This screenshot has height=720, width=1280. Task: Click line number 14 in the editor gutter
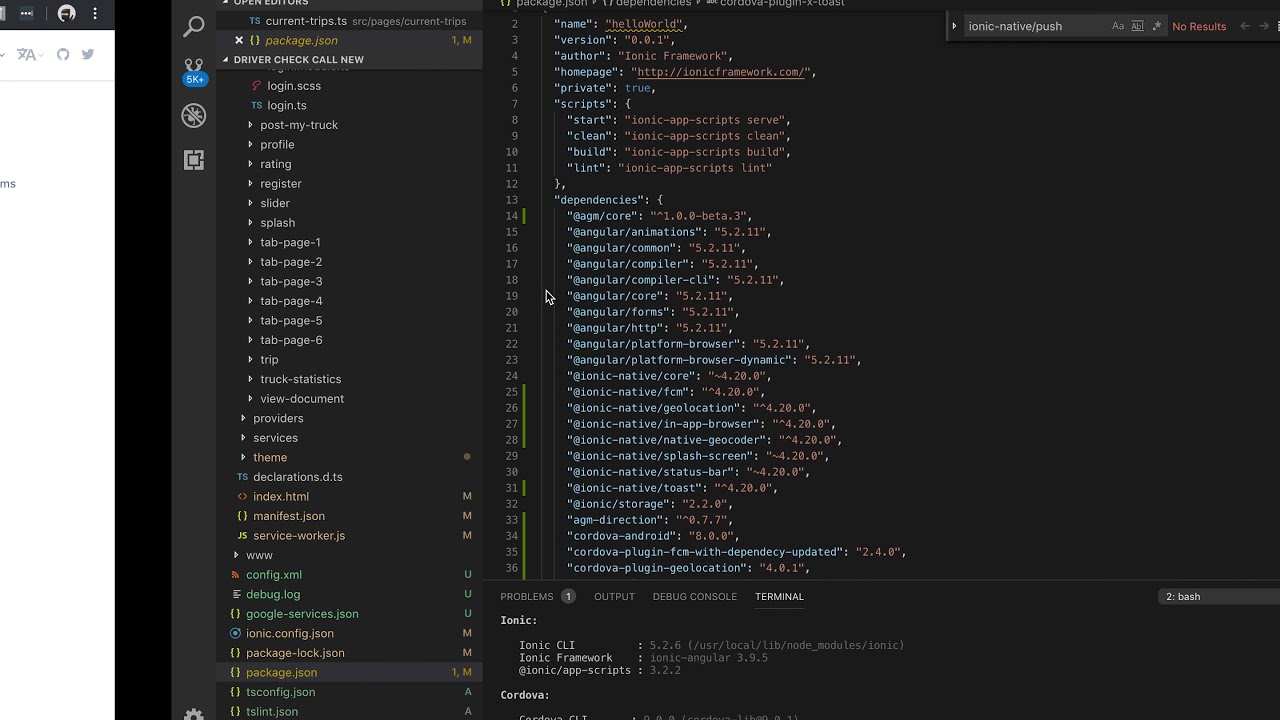click(x=512, y=216)
